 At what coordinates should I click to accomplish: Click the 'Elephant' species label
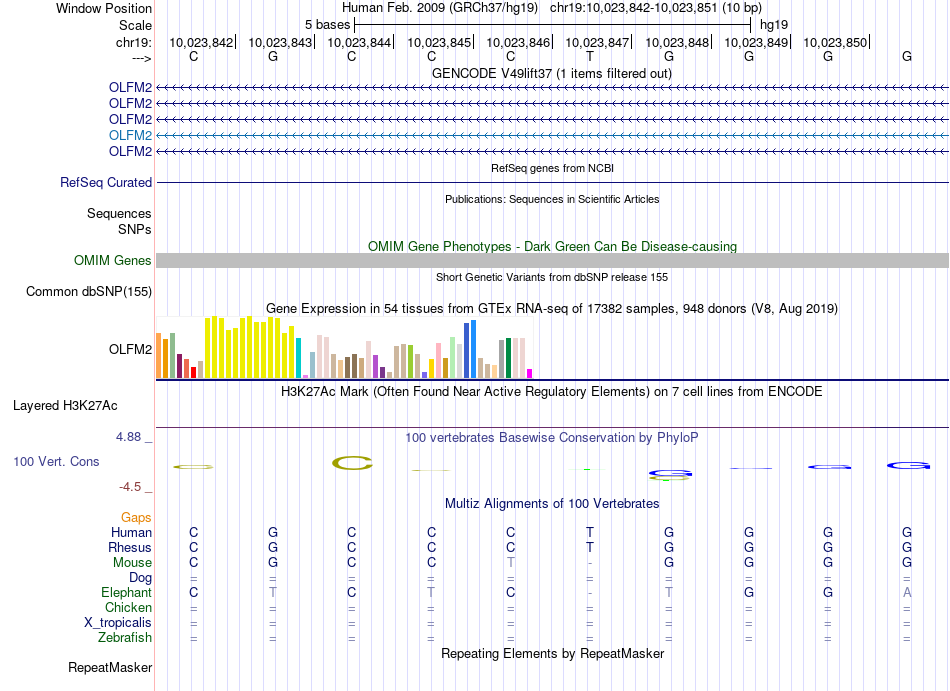[126, 592]
